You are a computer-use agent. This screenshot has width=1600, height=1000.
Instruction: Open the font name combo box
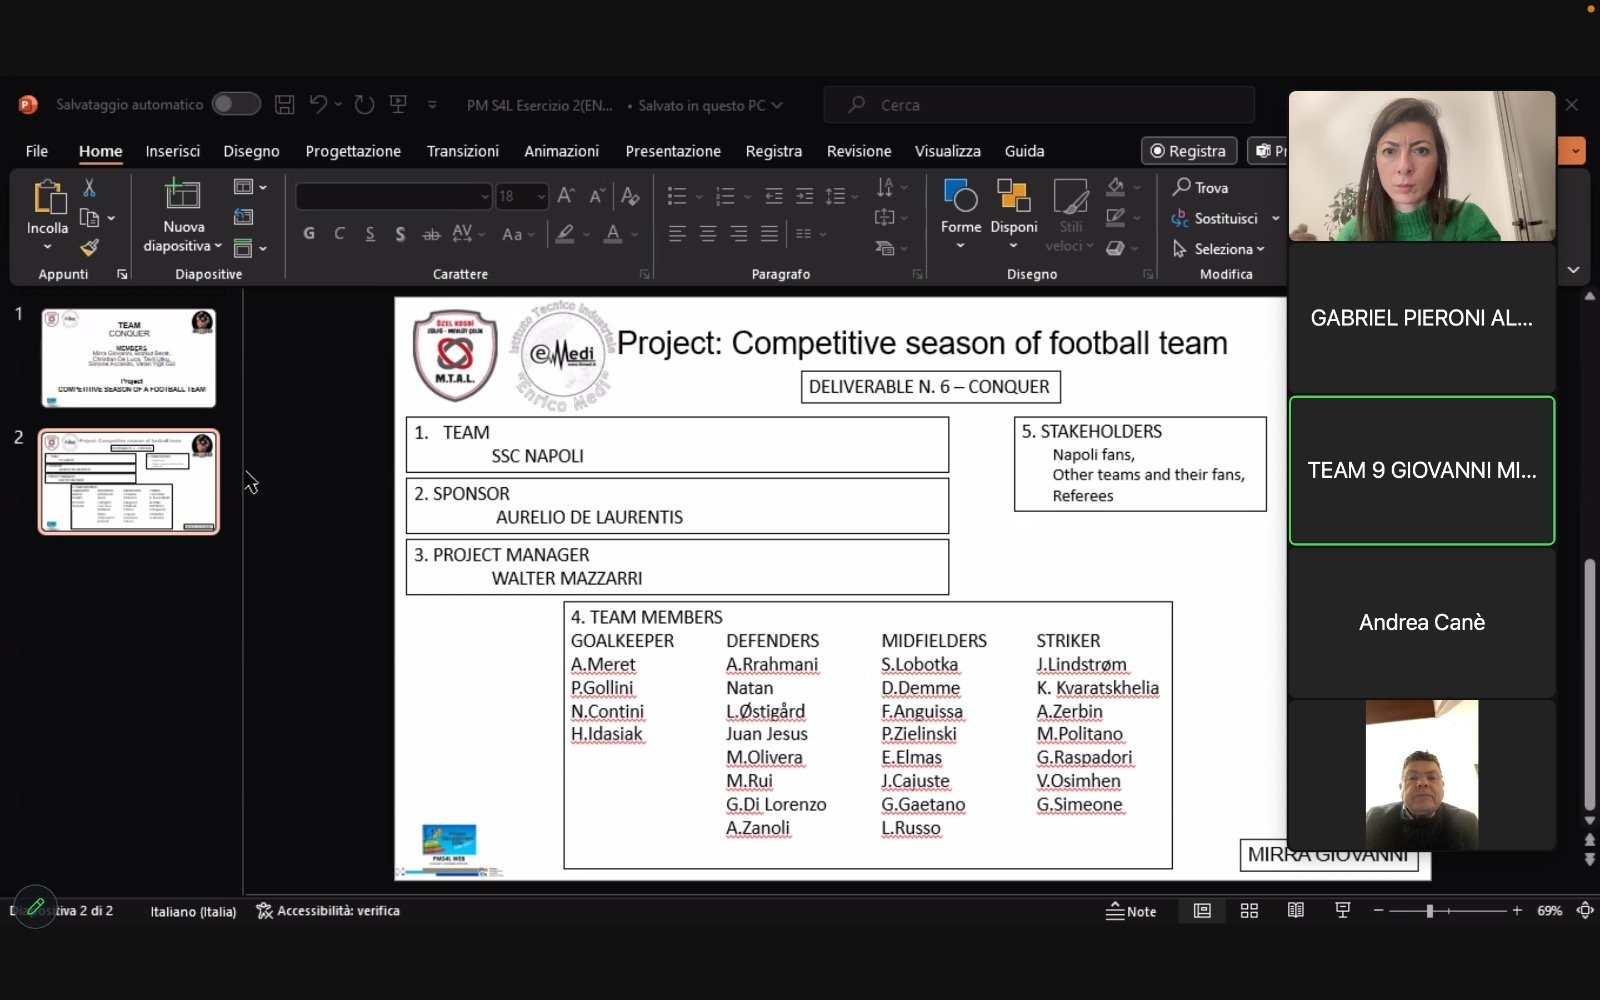[393, 196]
